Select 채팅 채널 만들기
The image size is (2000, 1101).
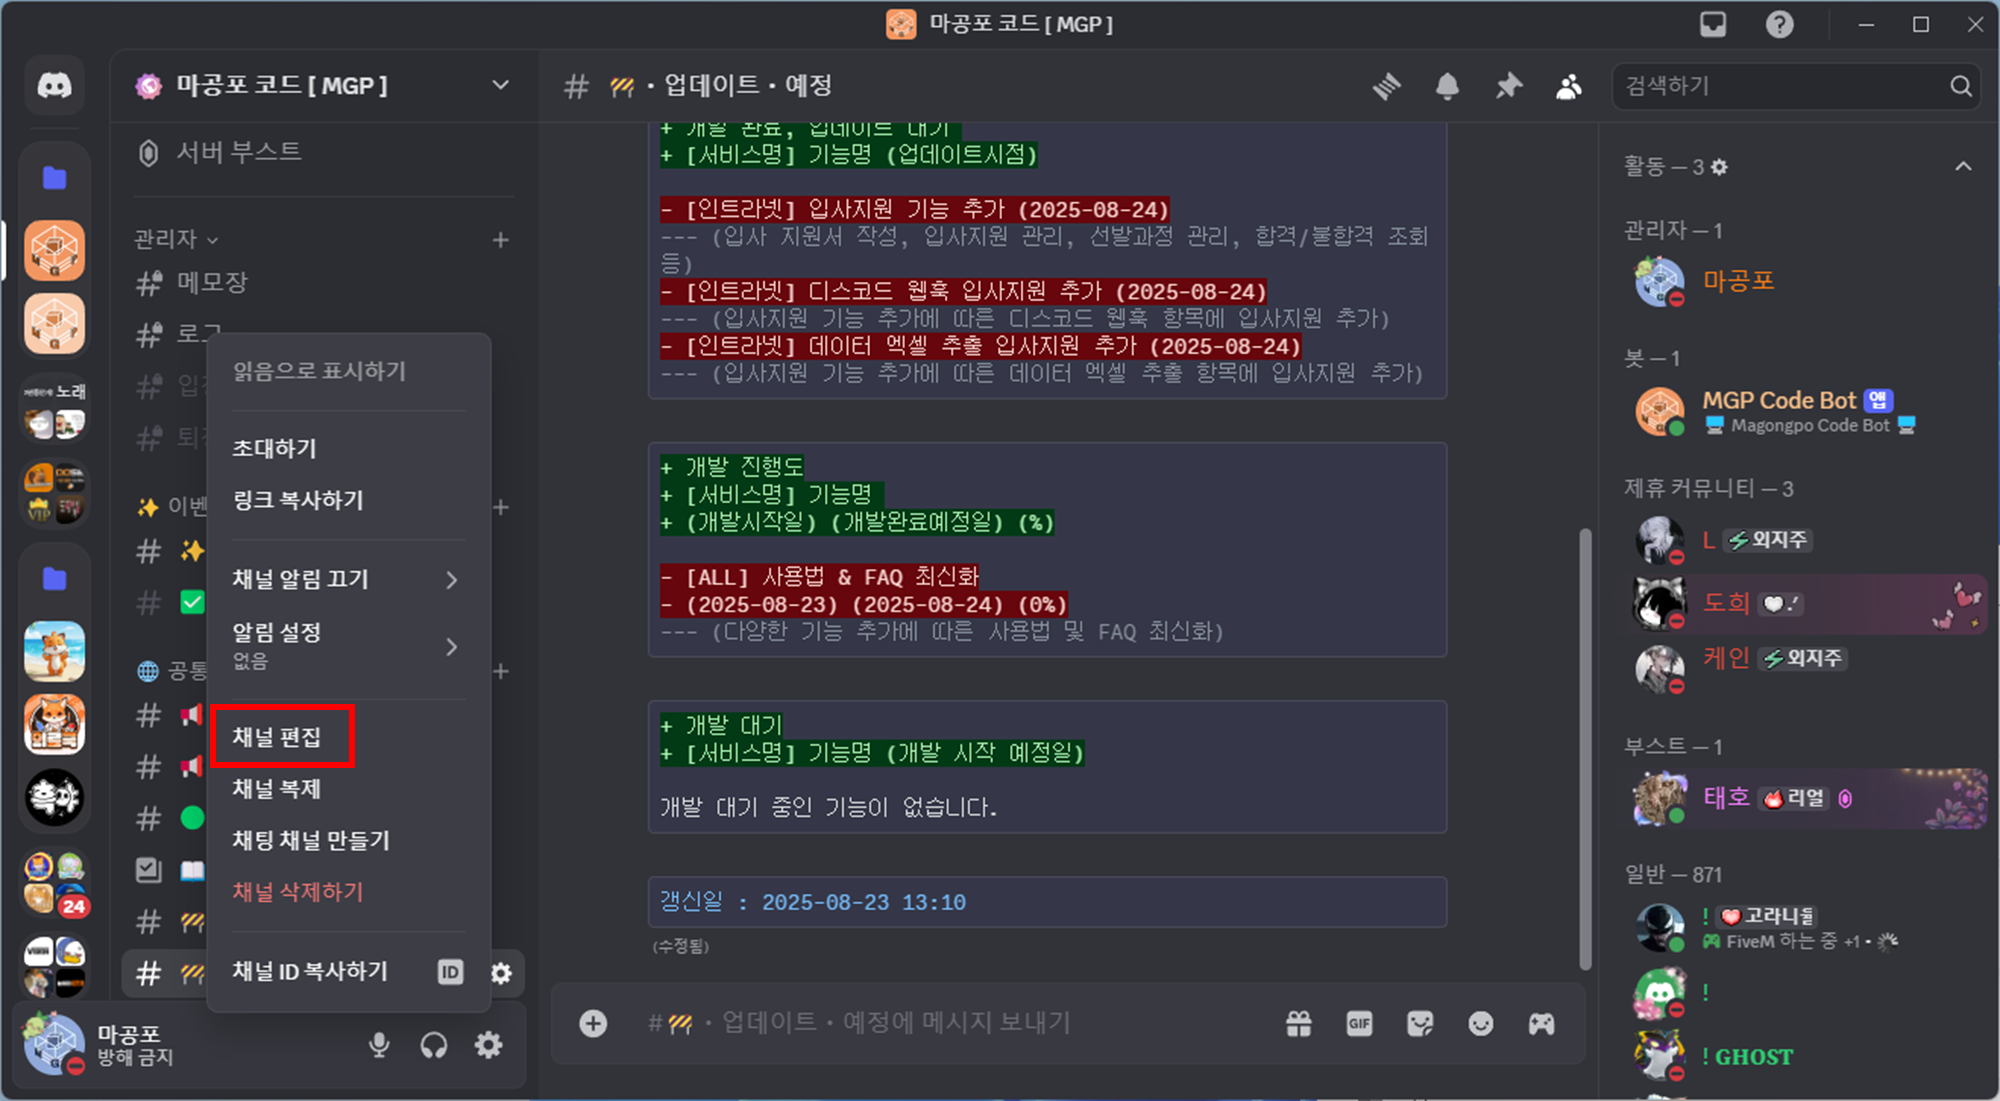point(348,840)
